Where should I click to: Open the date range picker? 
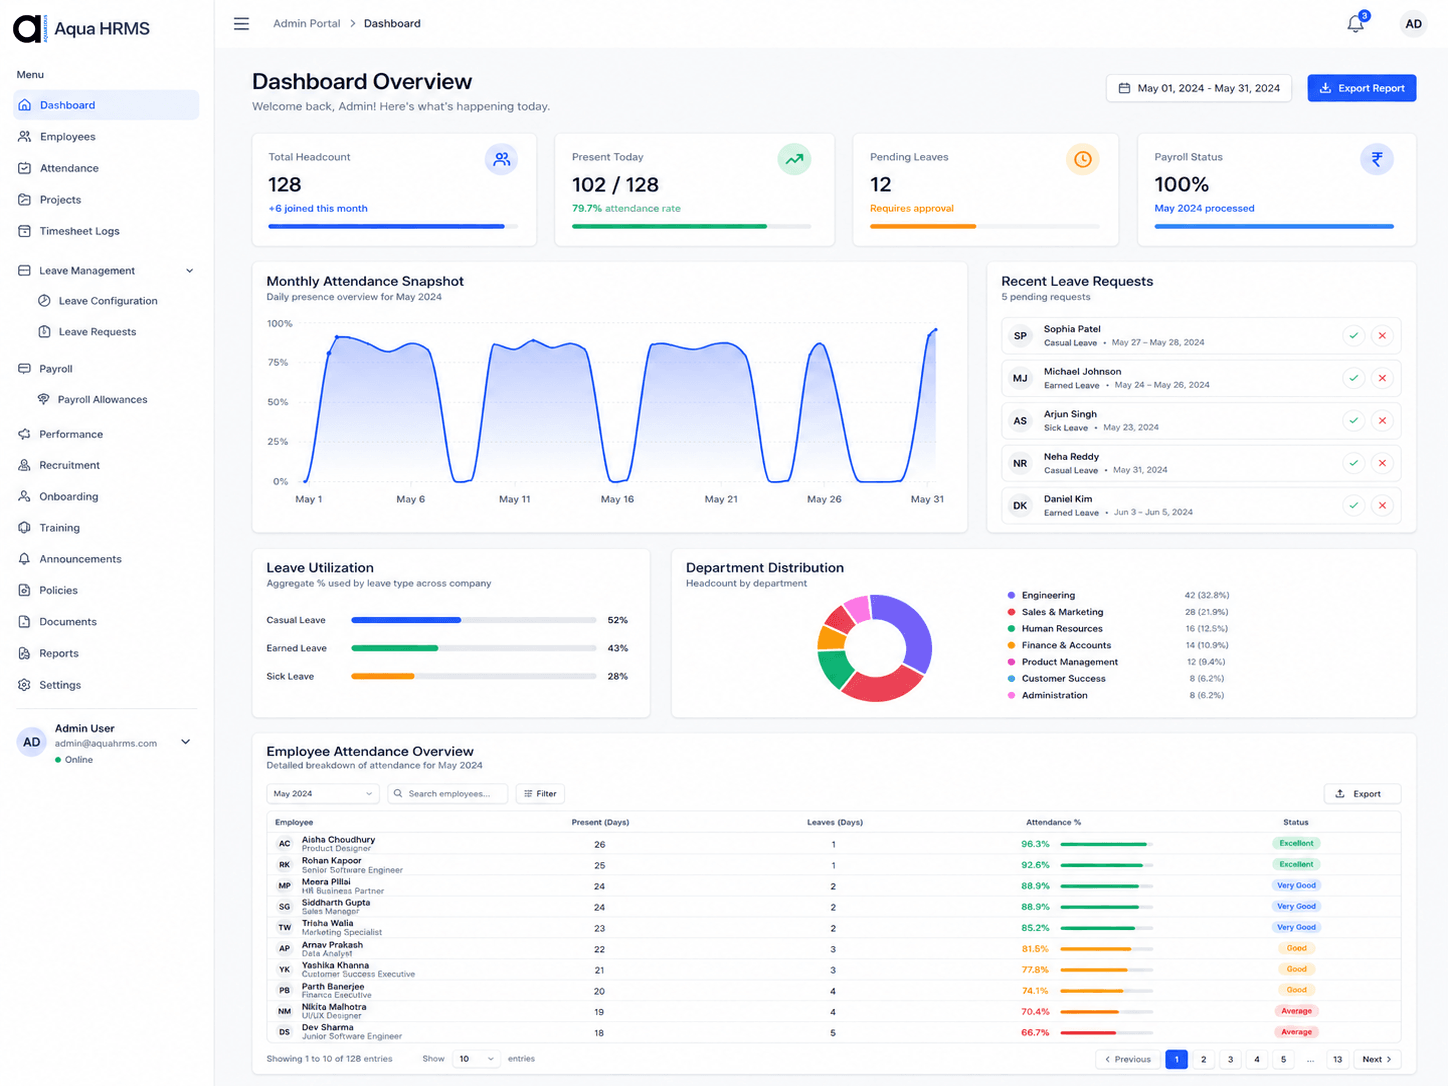tap(1199, 88)
